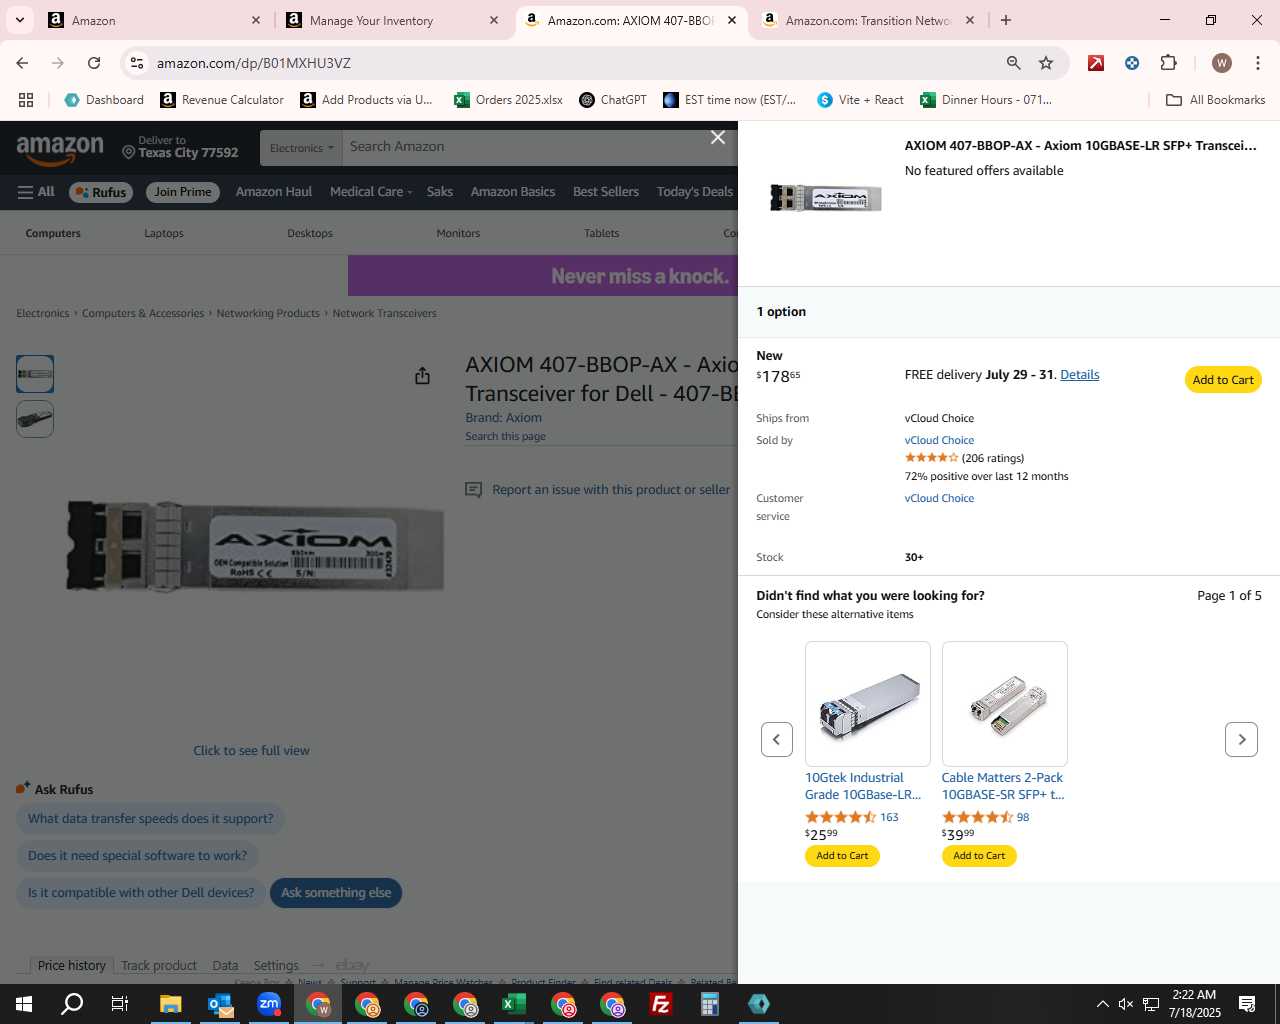Image resolution: width=1280 pixels, height=1024 pixels.
Task: Show next alternative items with right arrow
Action: point(1241,740)
